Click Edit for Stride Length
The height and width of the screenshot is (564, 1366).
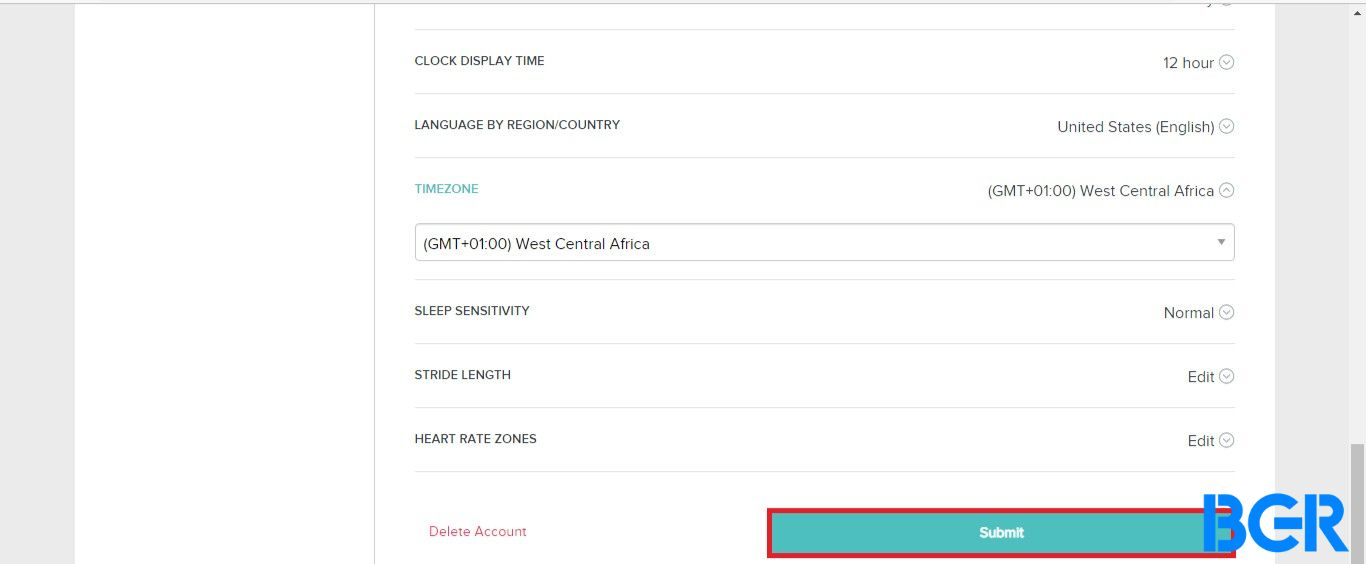(1200, 377)
